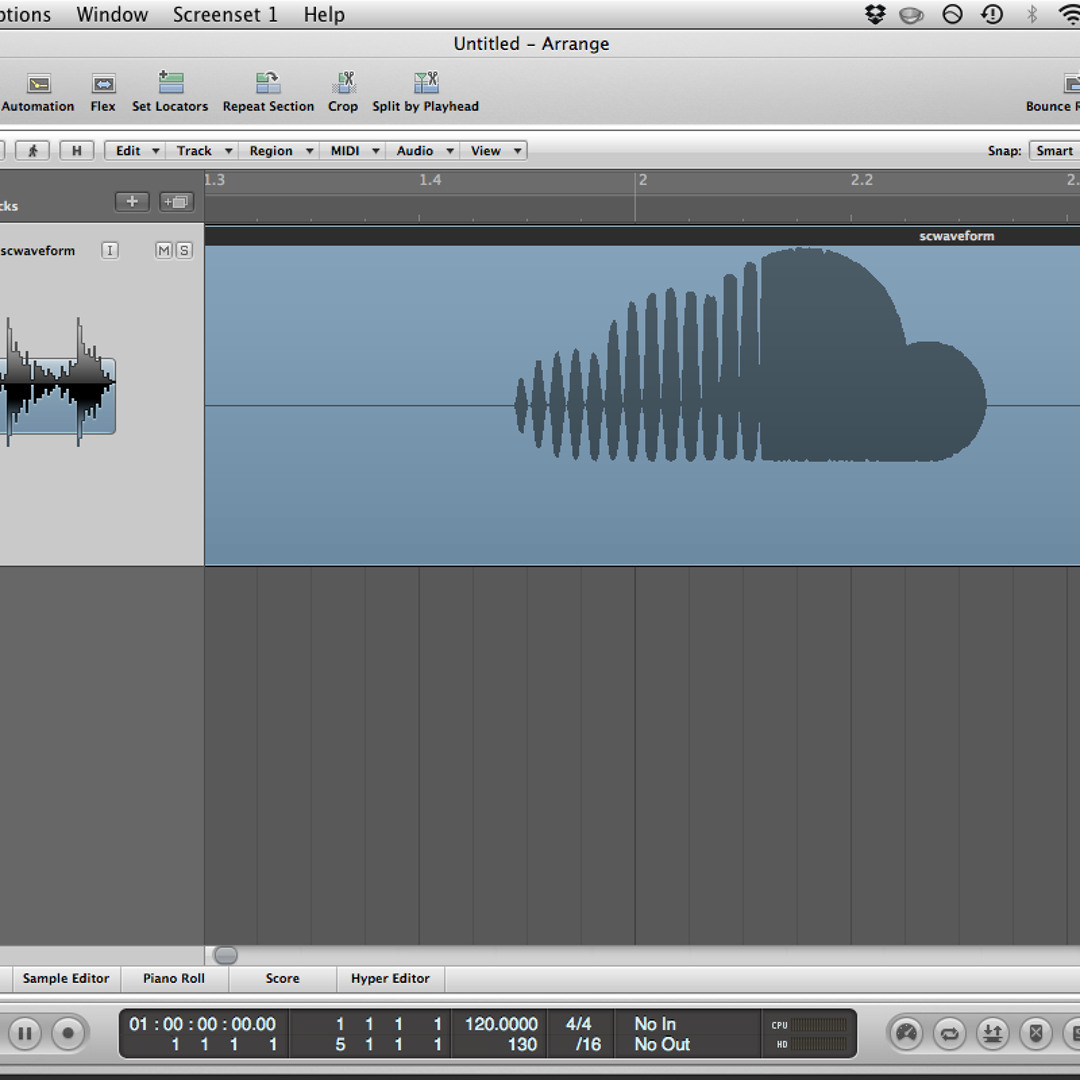Click the duplicate track button

(x=176, y=201)
